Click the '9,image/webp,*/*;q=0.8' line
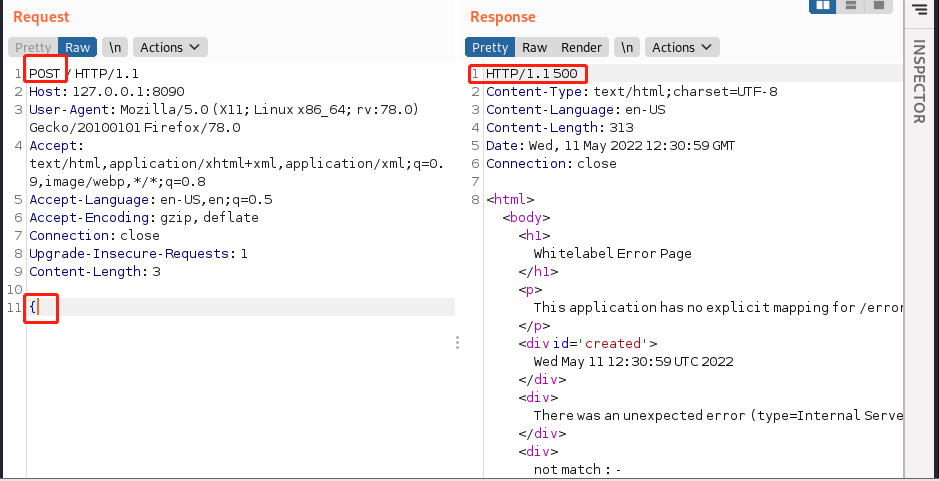 click(x=117, y=181)
